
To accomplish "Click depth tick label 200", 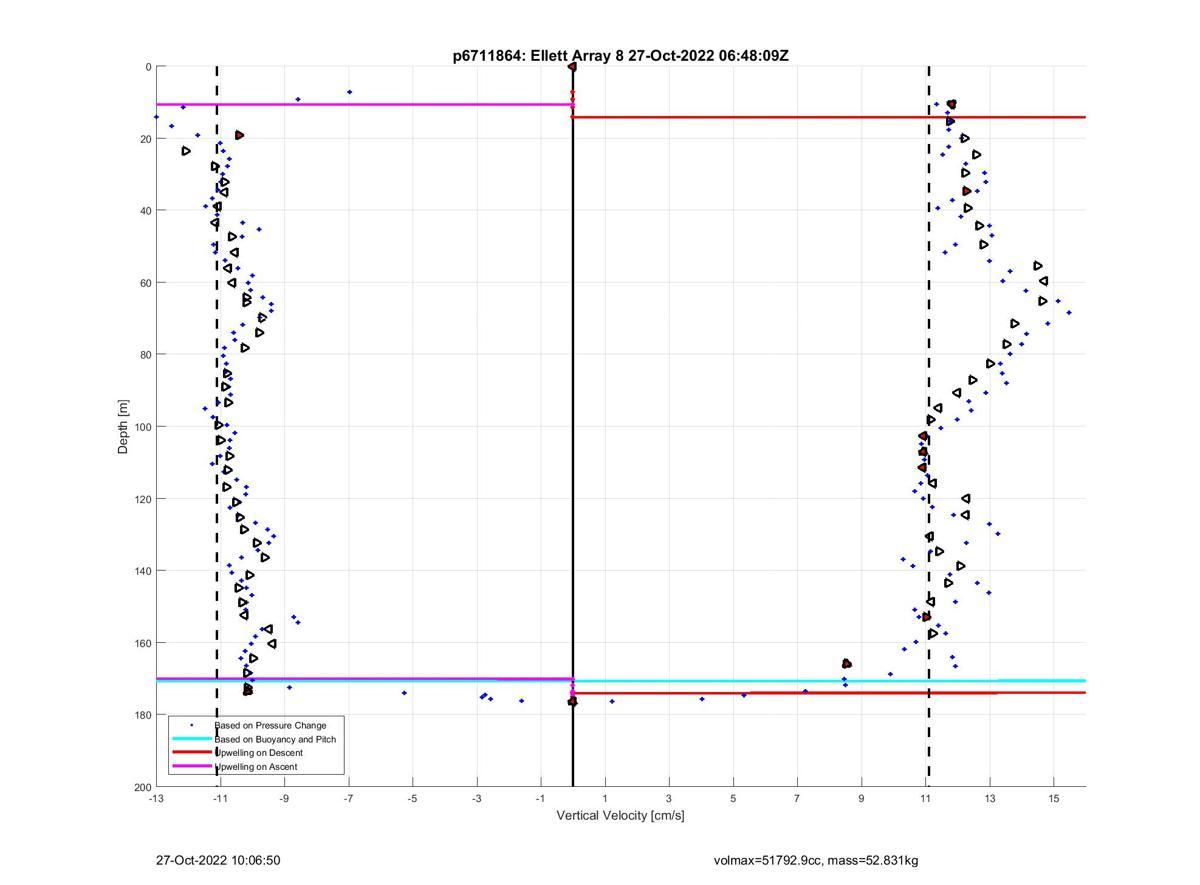I will tap(141, 787).
